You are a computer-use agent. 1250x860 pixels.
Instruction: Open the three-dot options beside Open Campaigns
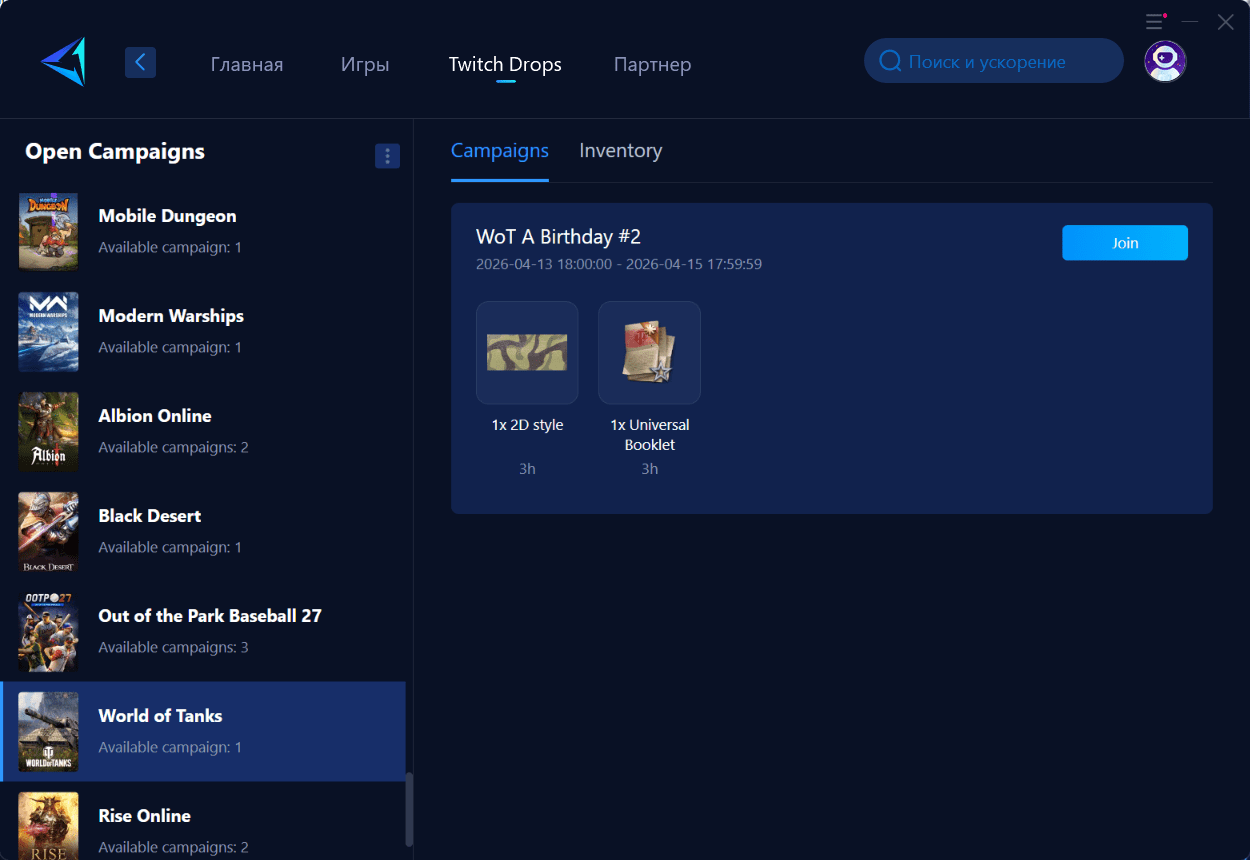tap(387, 156)
